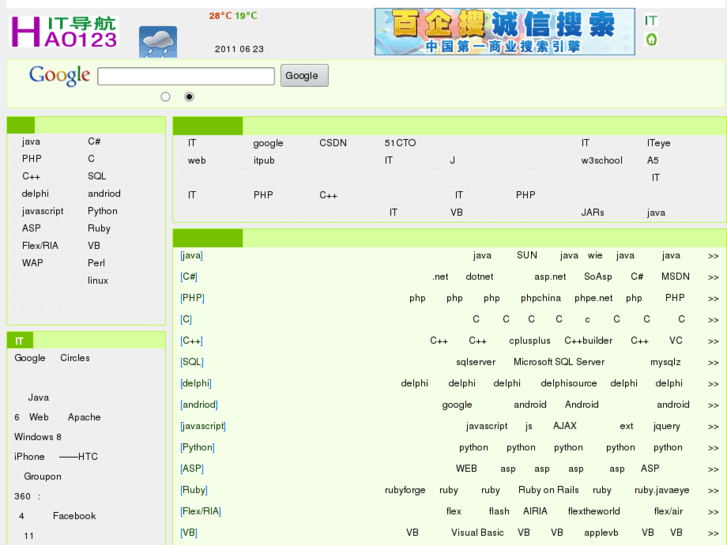Expand the [andriod] row with >> arrow
Viewport: 727px width, 545px height.
click(x=713, y=405)
